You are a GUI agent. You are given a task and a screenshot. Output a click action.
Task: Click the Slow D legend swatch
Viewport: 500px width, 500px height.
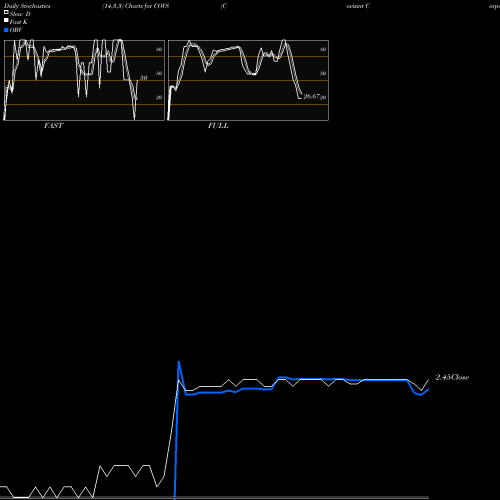[6, 12]
